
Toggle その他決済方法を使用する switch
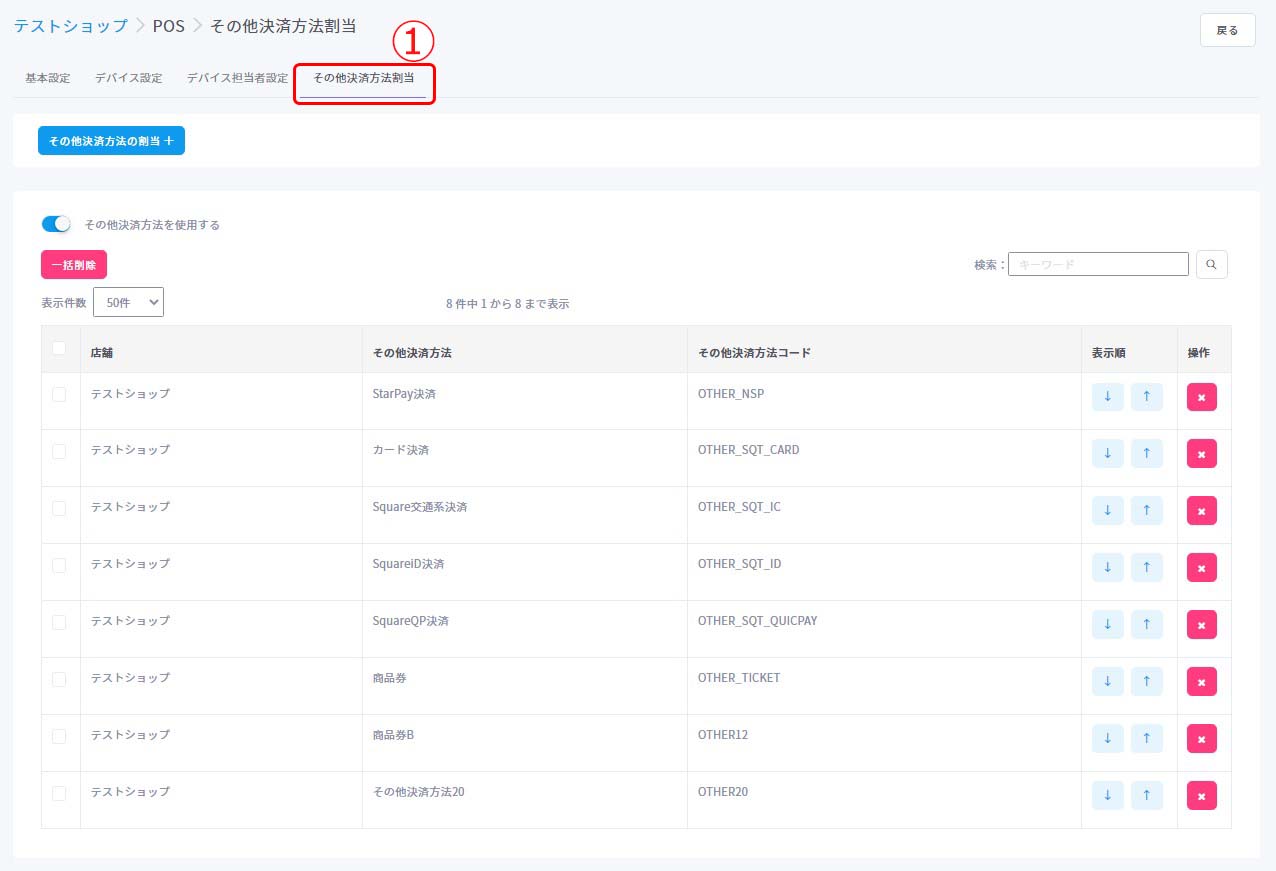click(56, 224)
